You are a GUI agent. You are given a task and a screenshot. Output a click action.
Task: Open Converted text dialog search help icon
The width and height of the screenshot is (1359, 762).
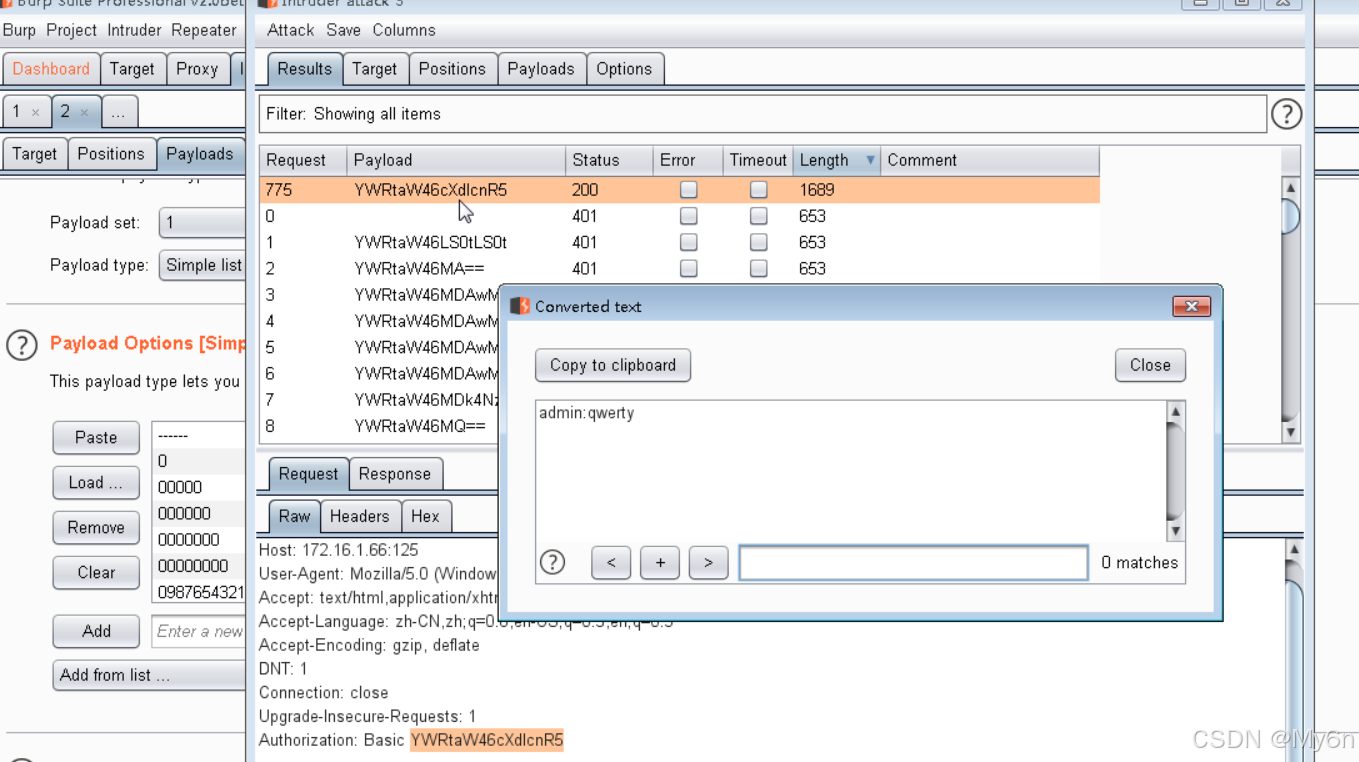pos(552,562)
